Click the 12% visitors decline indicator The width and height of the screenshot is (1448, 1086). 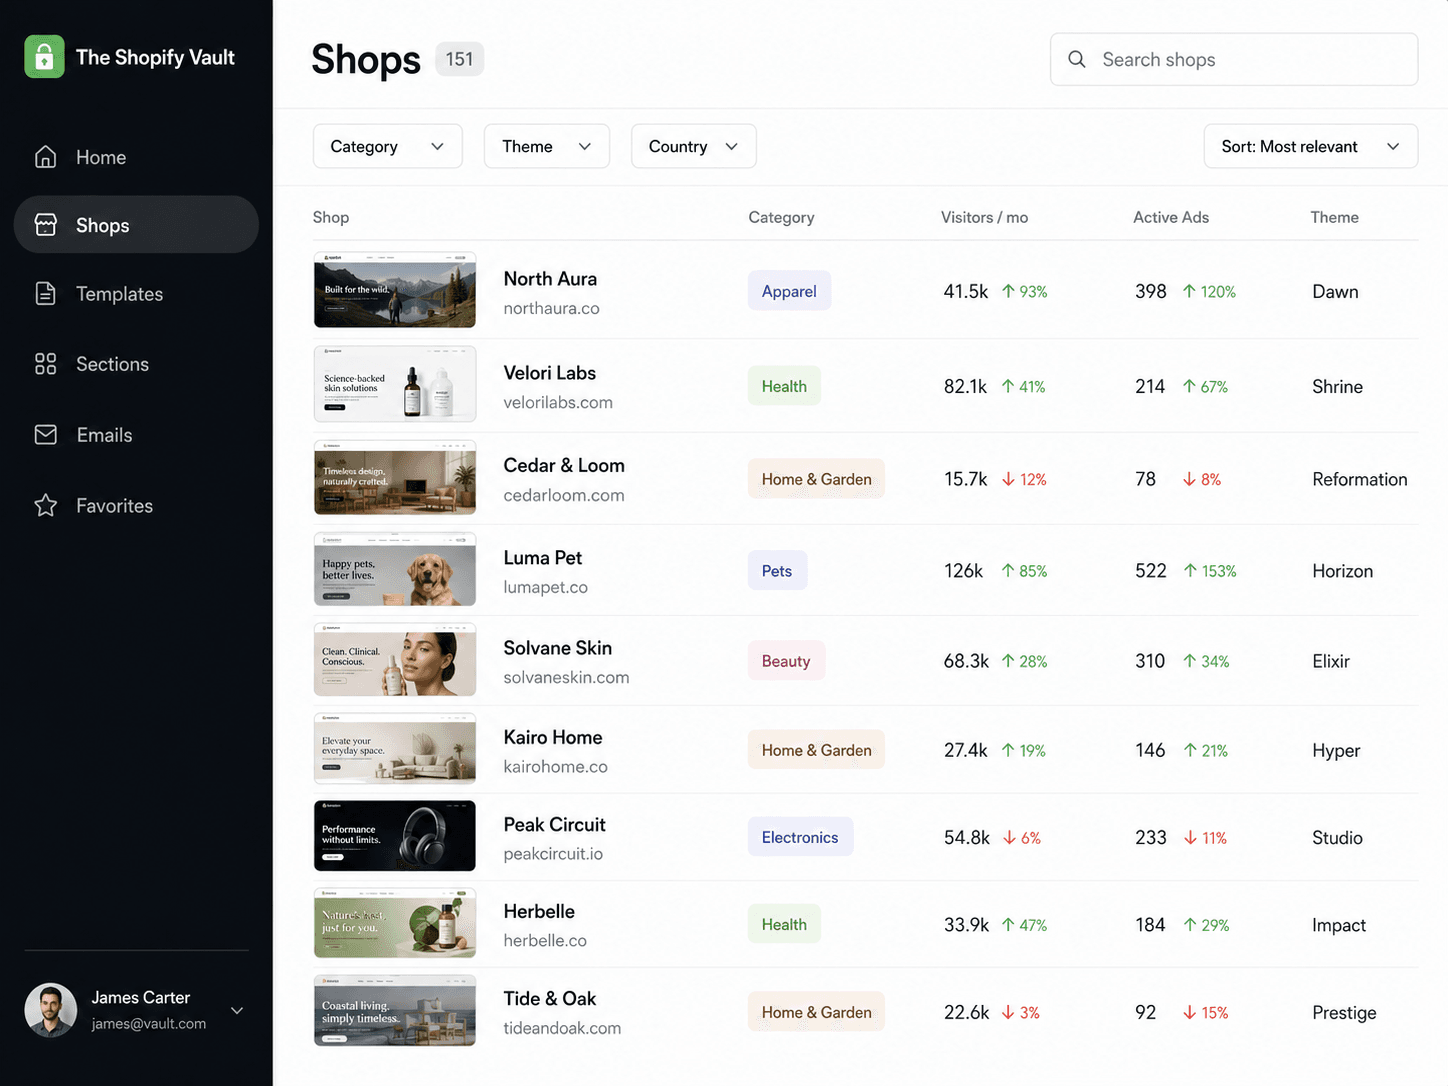pos(1025,479)
